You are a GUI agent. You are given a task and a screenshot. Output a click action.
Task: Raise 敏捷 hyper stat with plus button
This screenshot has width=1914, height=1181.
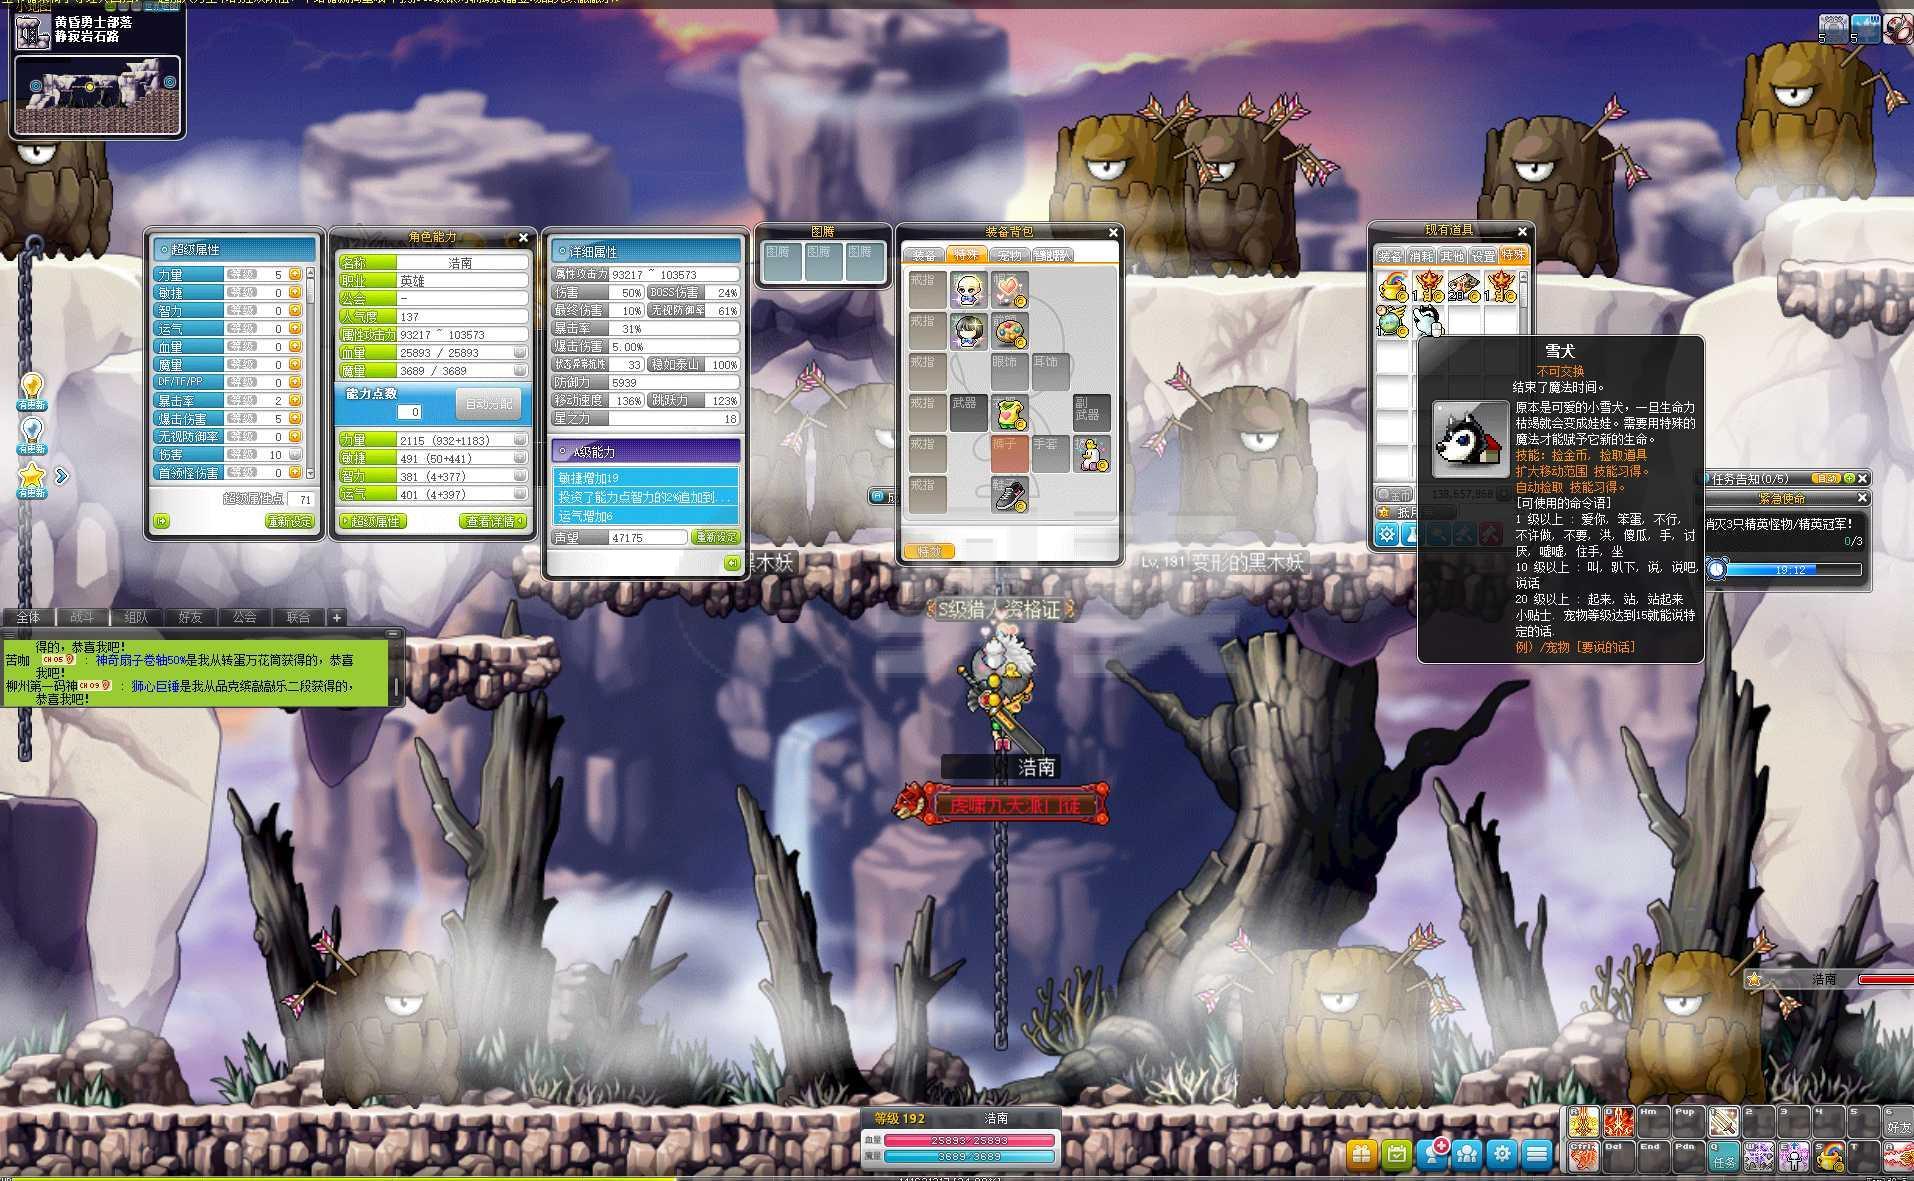[294, 292]
